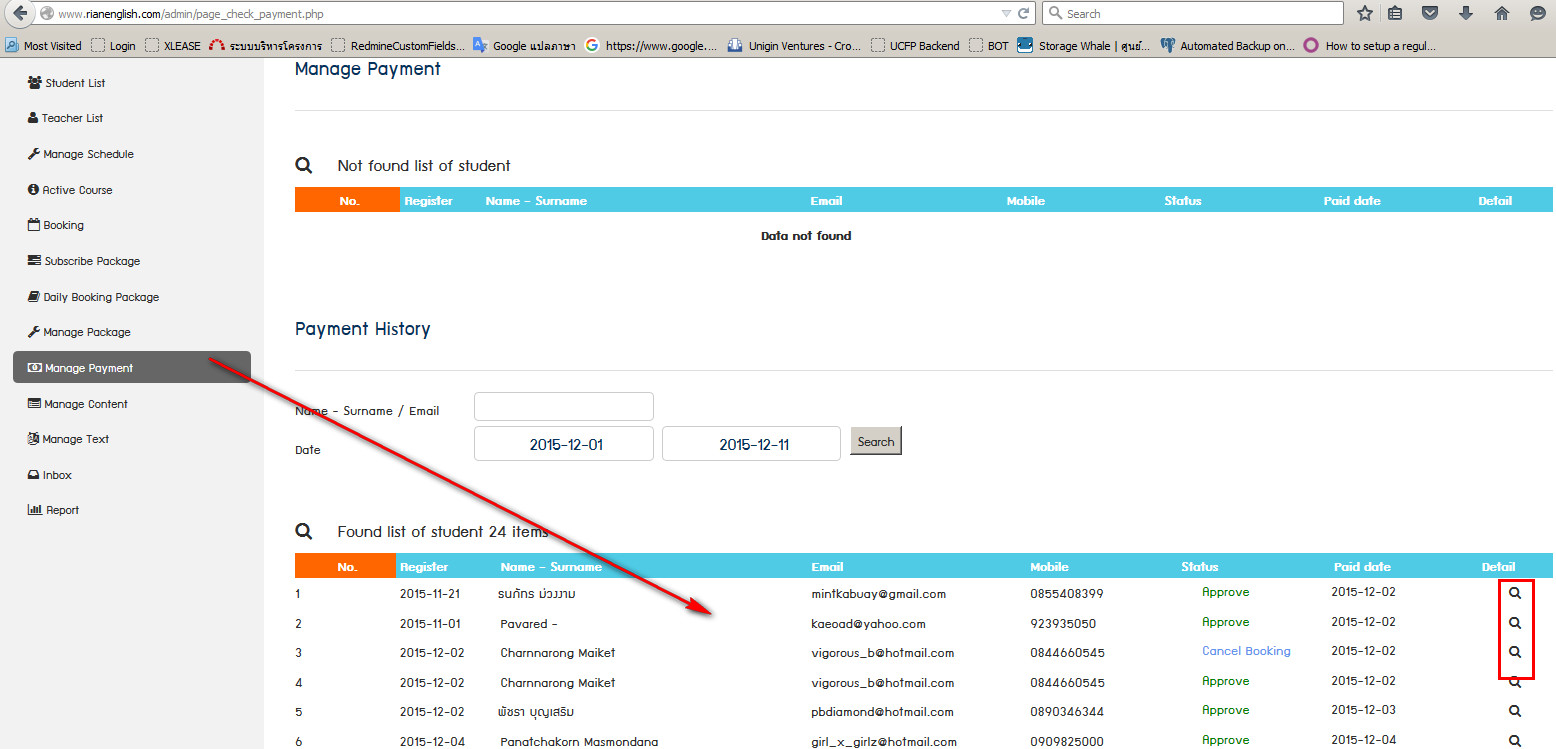This screenshot has height=749, width=1556.
Task: Click detail magnifier for row 5
Action: point(1515,711)
